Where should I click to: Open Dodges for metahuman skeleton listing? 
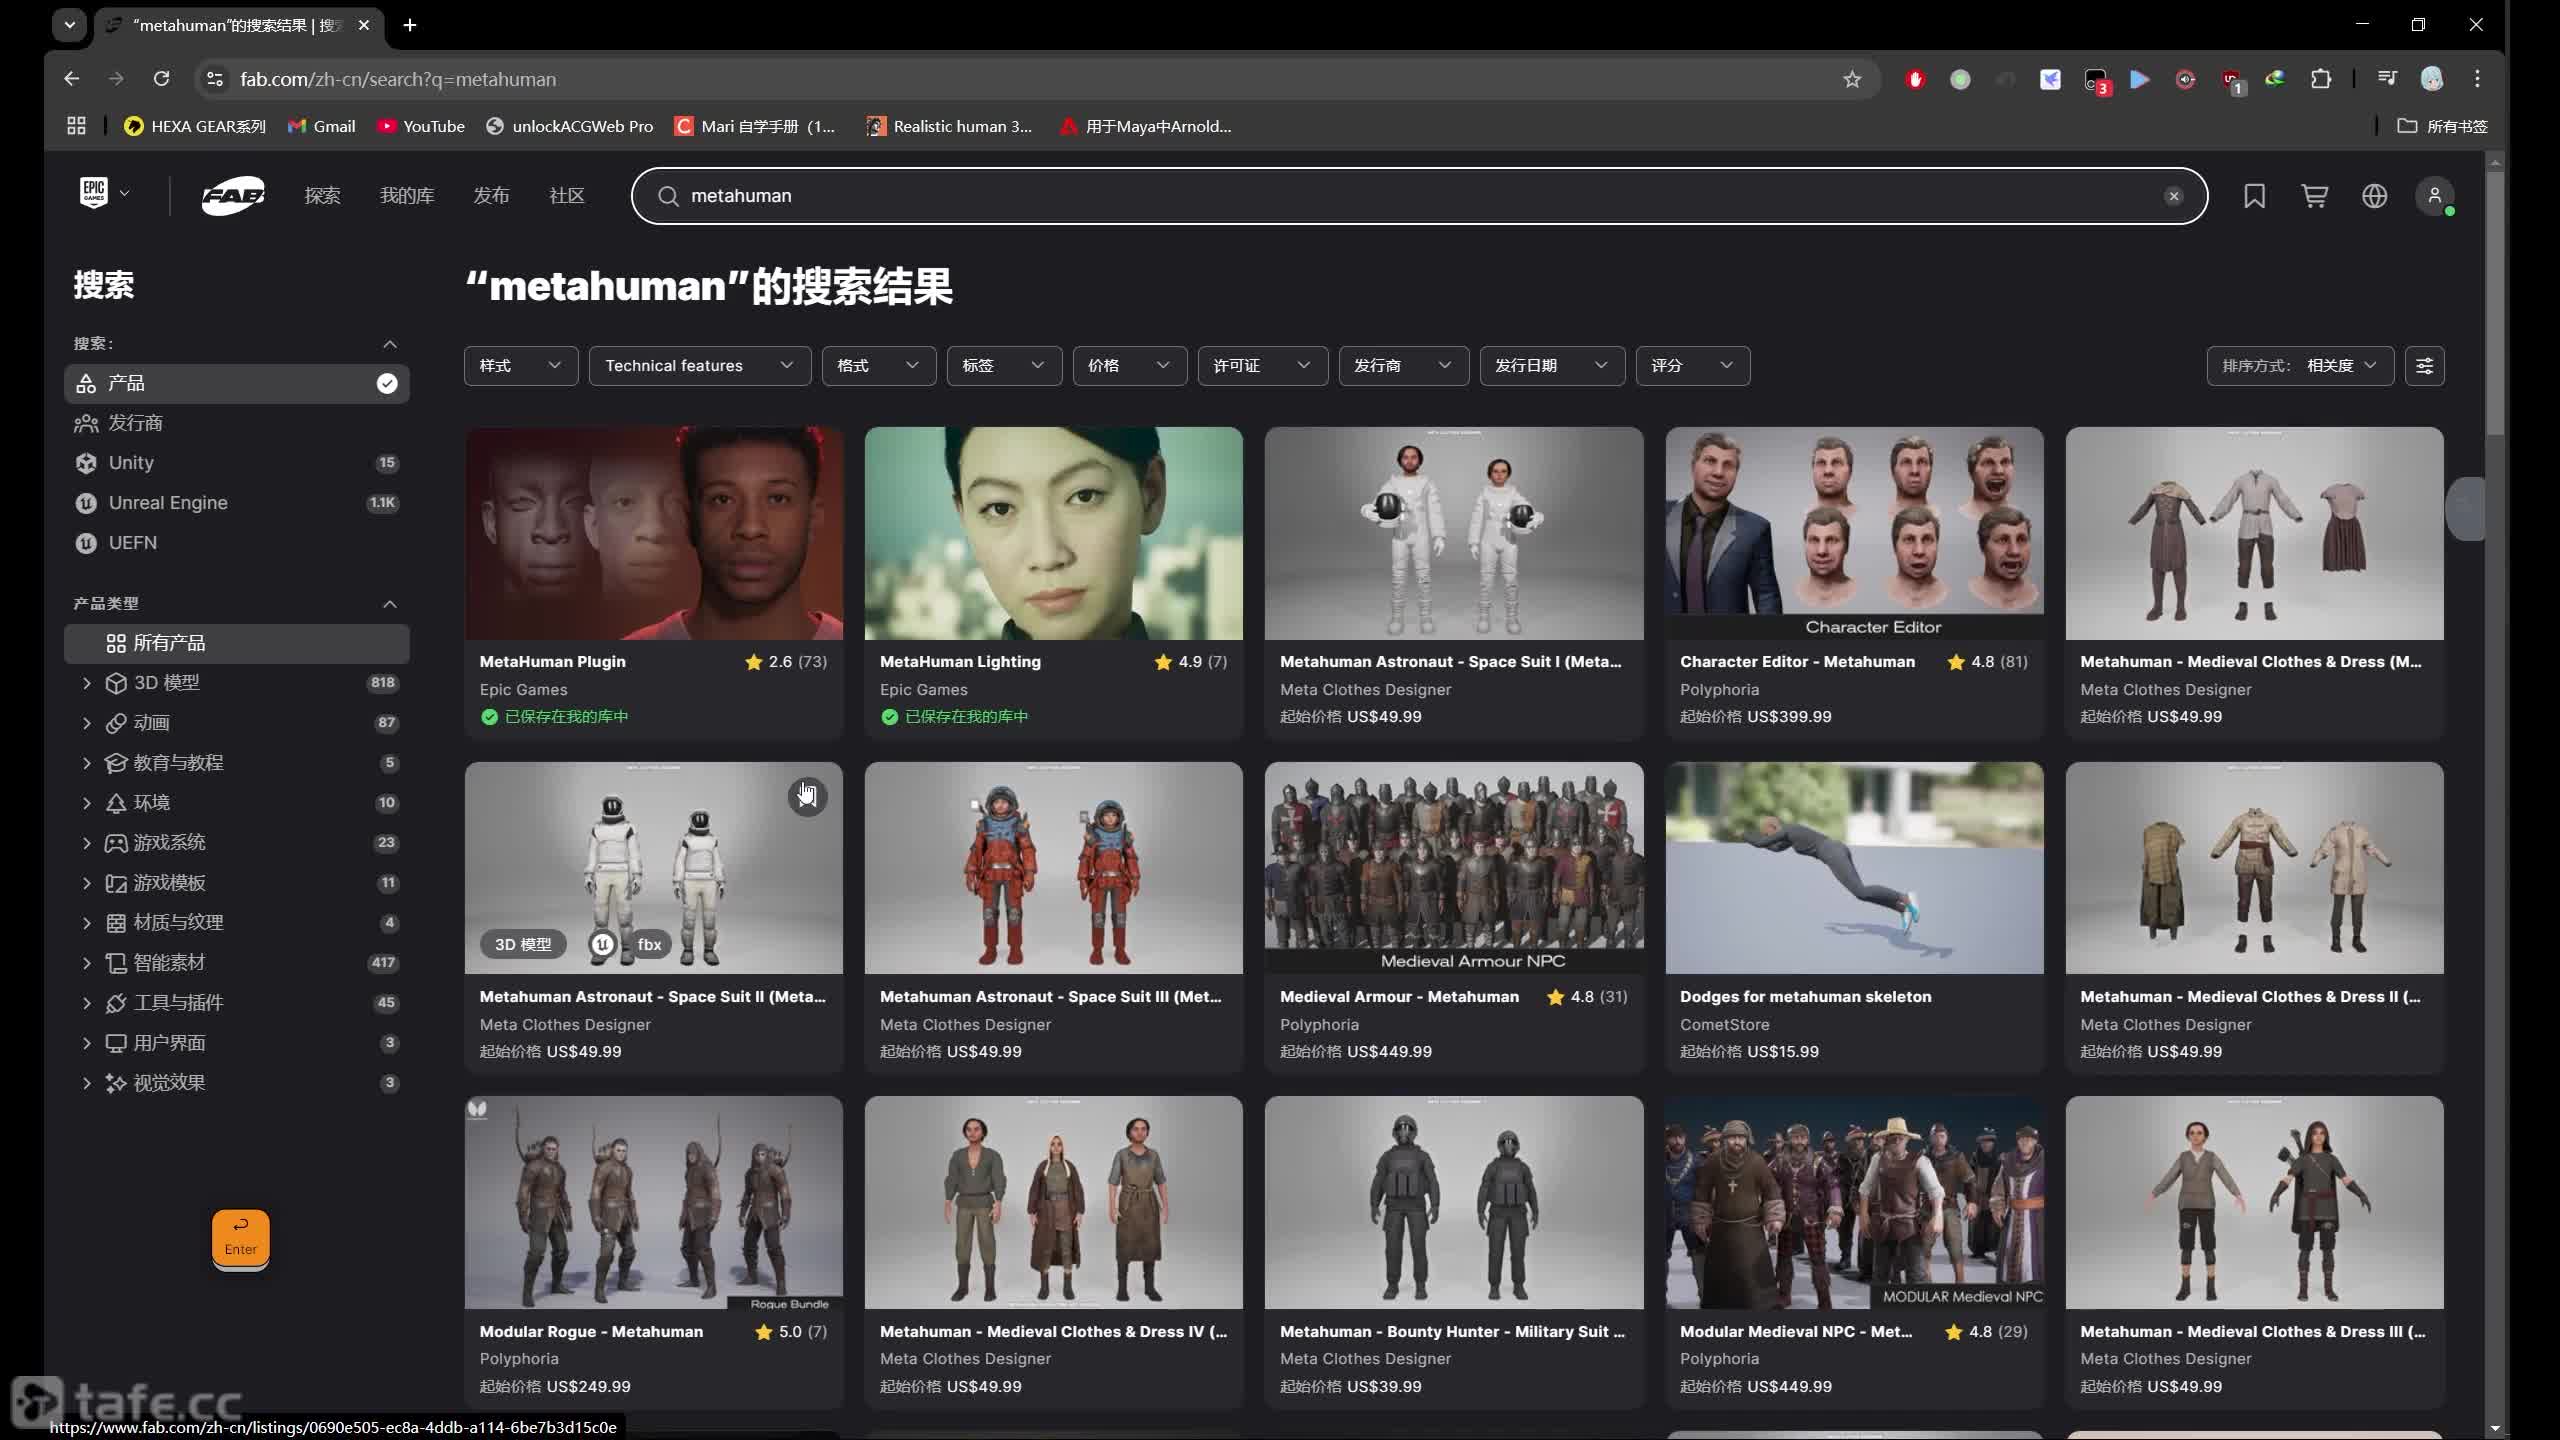point(1806,997)
